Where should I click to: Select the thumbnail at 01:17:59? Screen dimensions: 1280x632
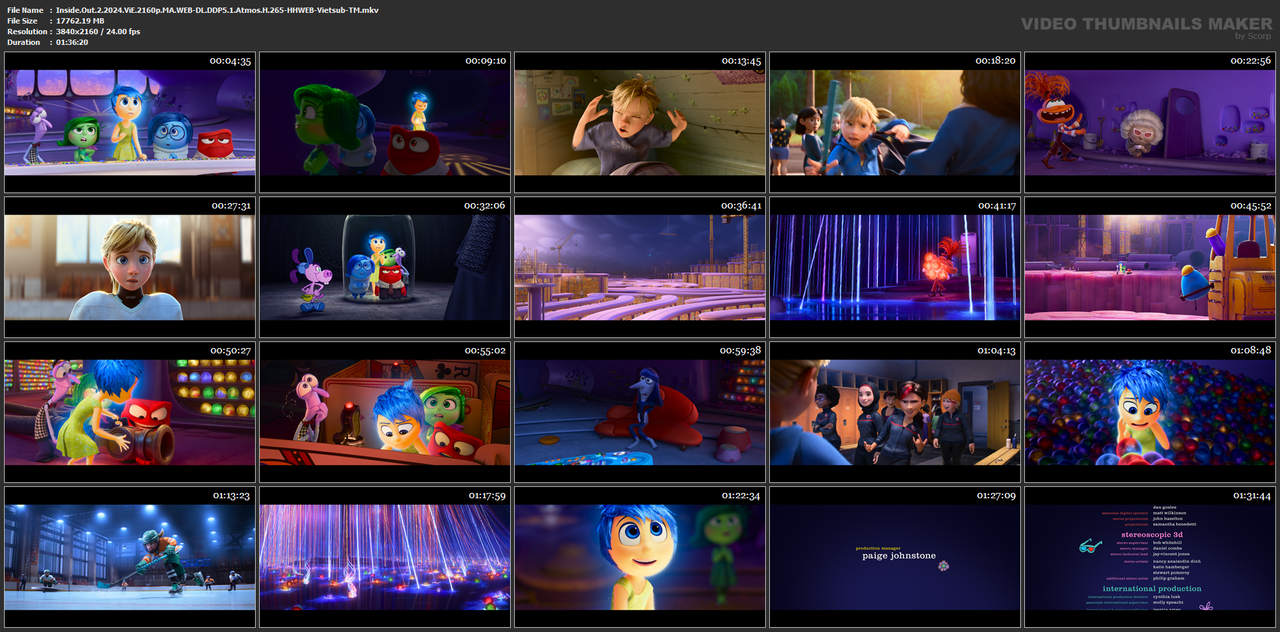(x=385, y=557)
